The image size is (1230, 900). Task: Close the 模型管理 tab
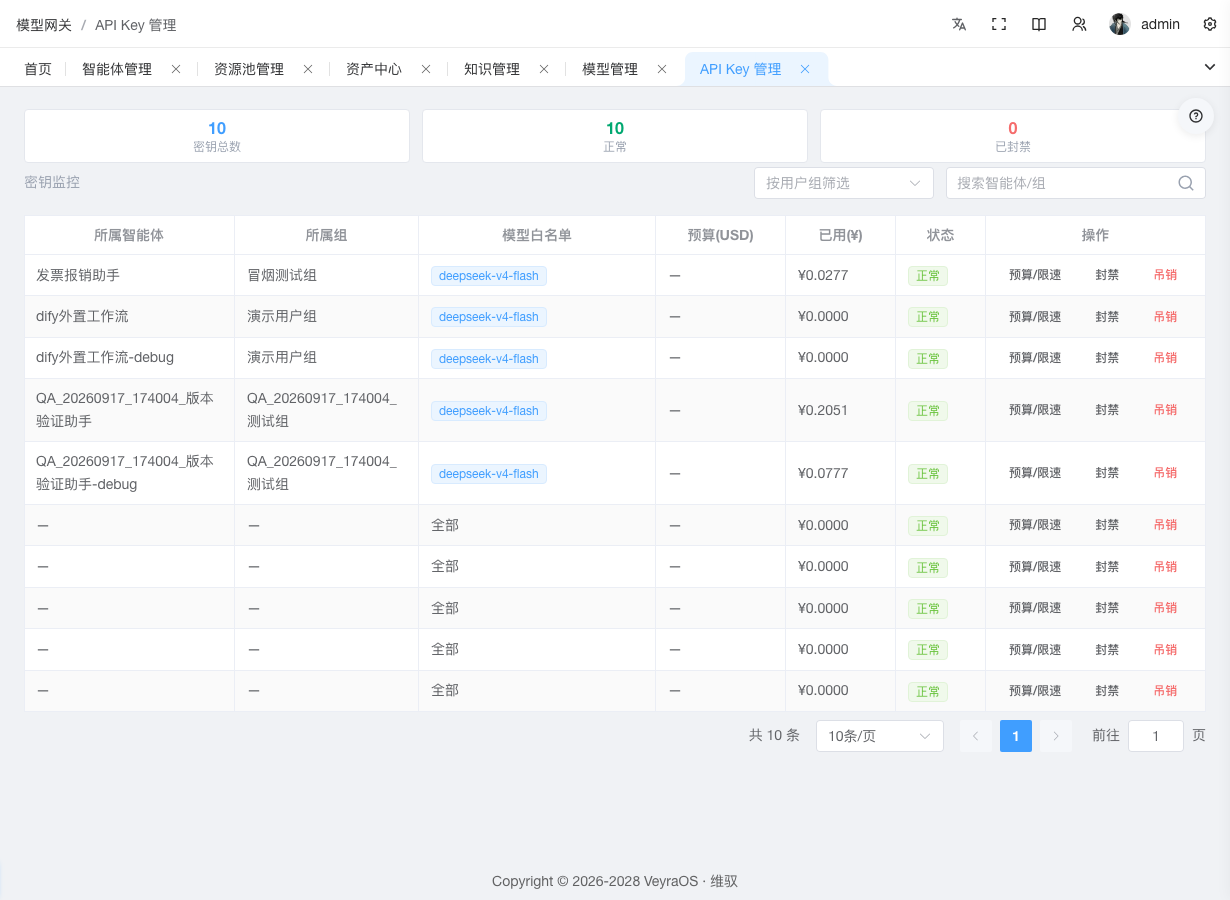662,69
